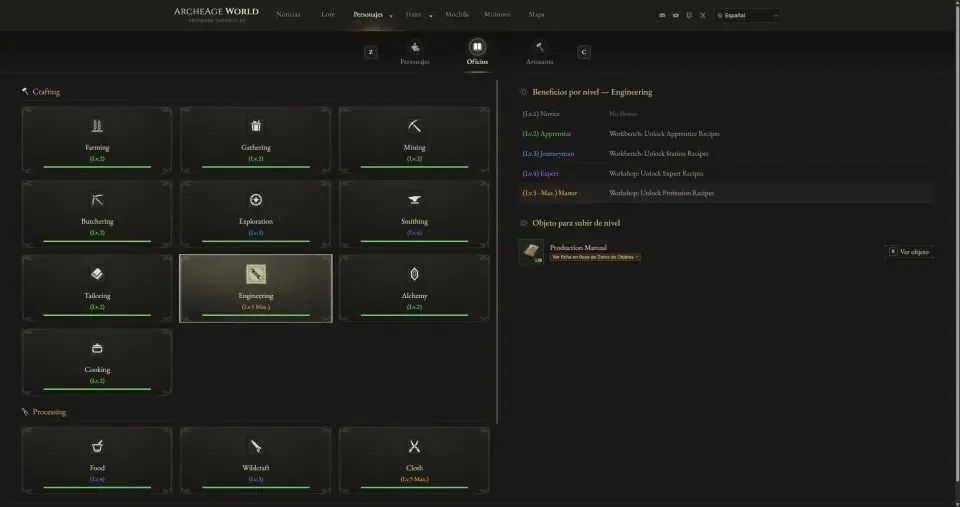
Task: Click the Crafting section heading
Action: click(x=46, y=92)
